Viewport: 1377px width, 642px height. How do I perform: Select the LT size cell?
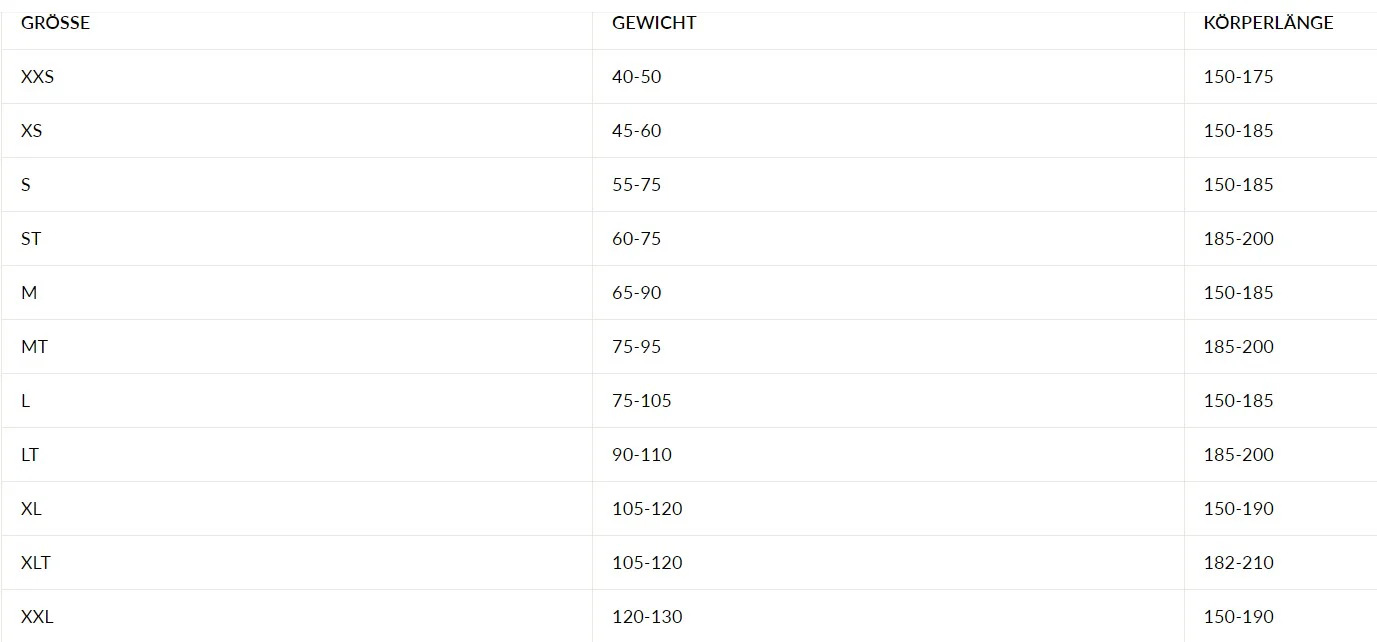click(30, 455)
